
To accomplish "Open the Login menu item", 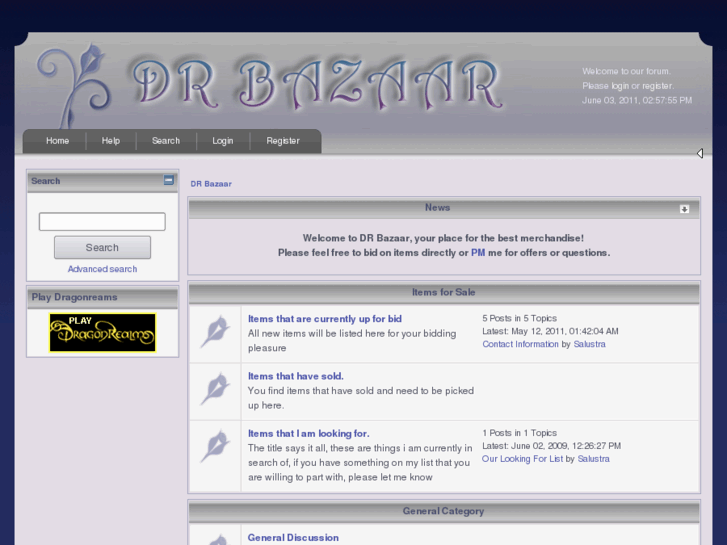I will click(x=223, y=141).
